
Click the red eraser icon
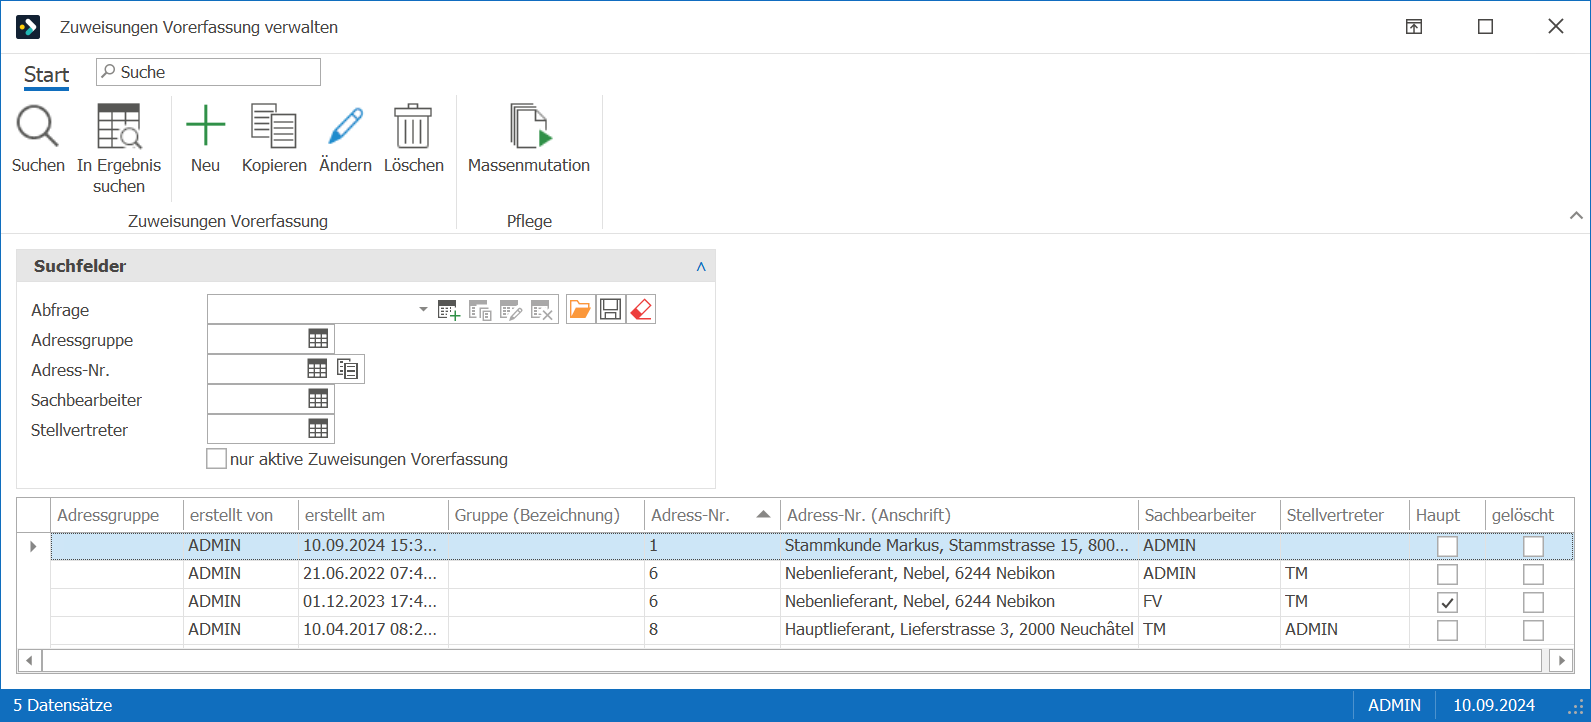pos(642,310)
